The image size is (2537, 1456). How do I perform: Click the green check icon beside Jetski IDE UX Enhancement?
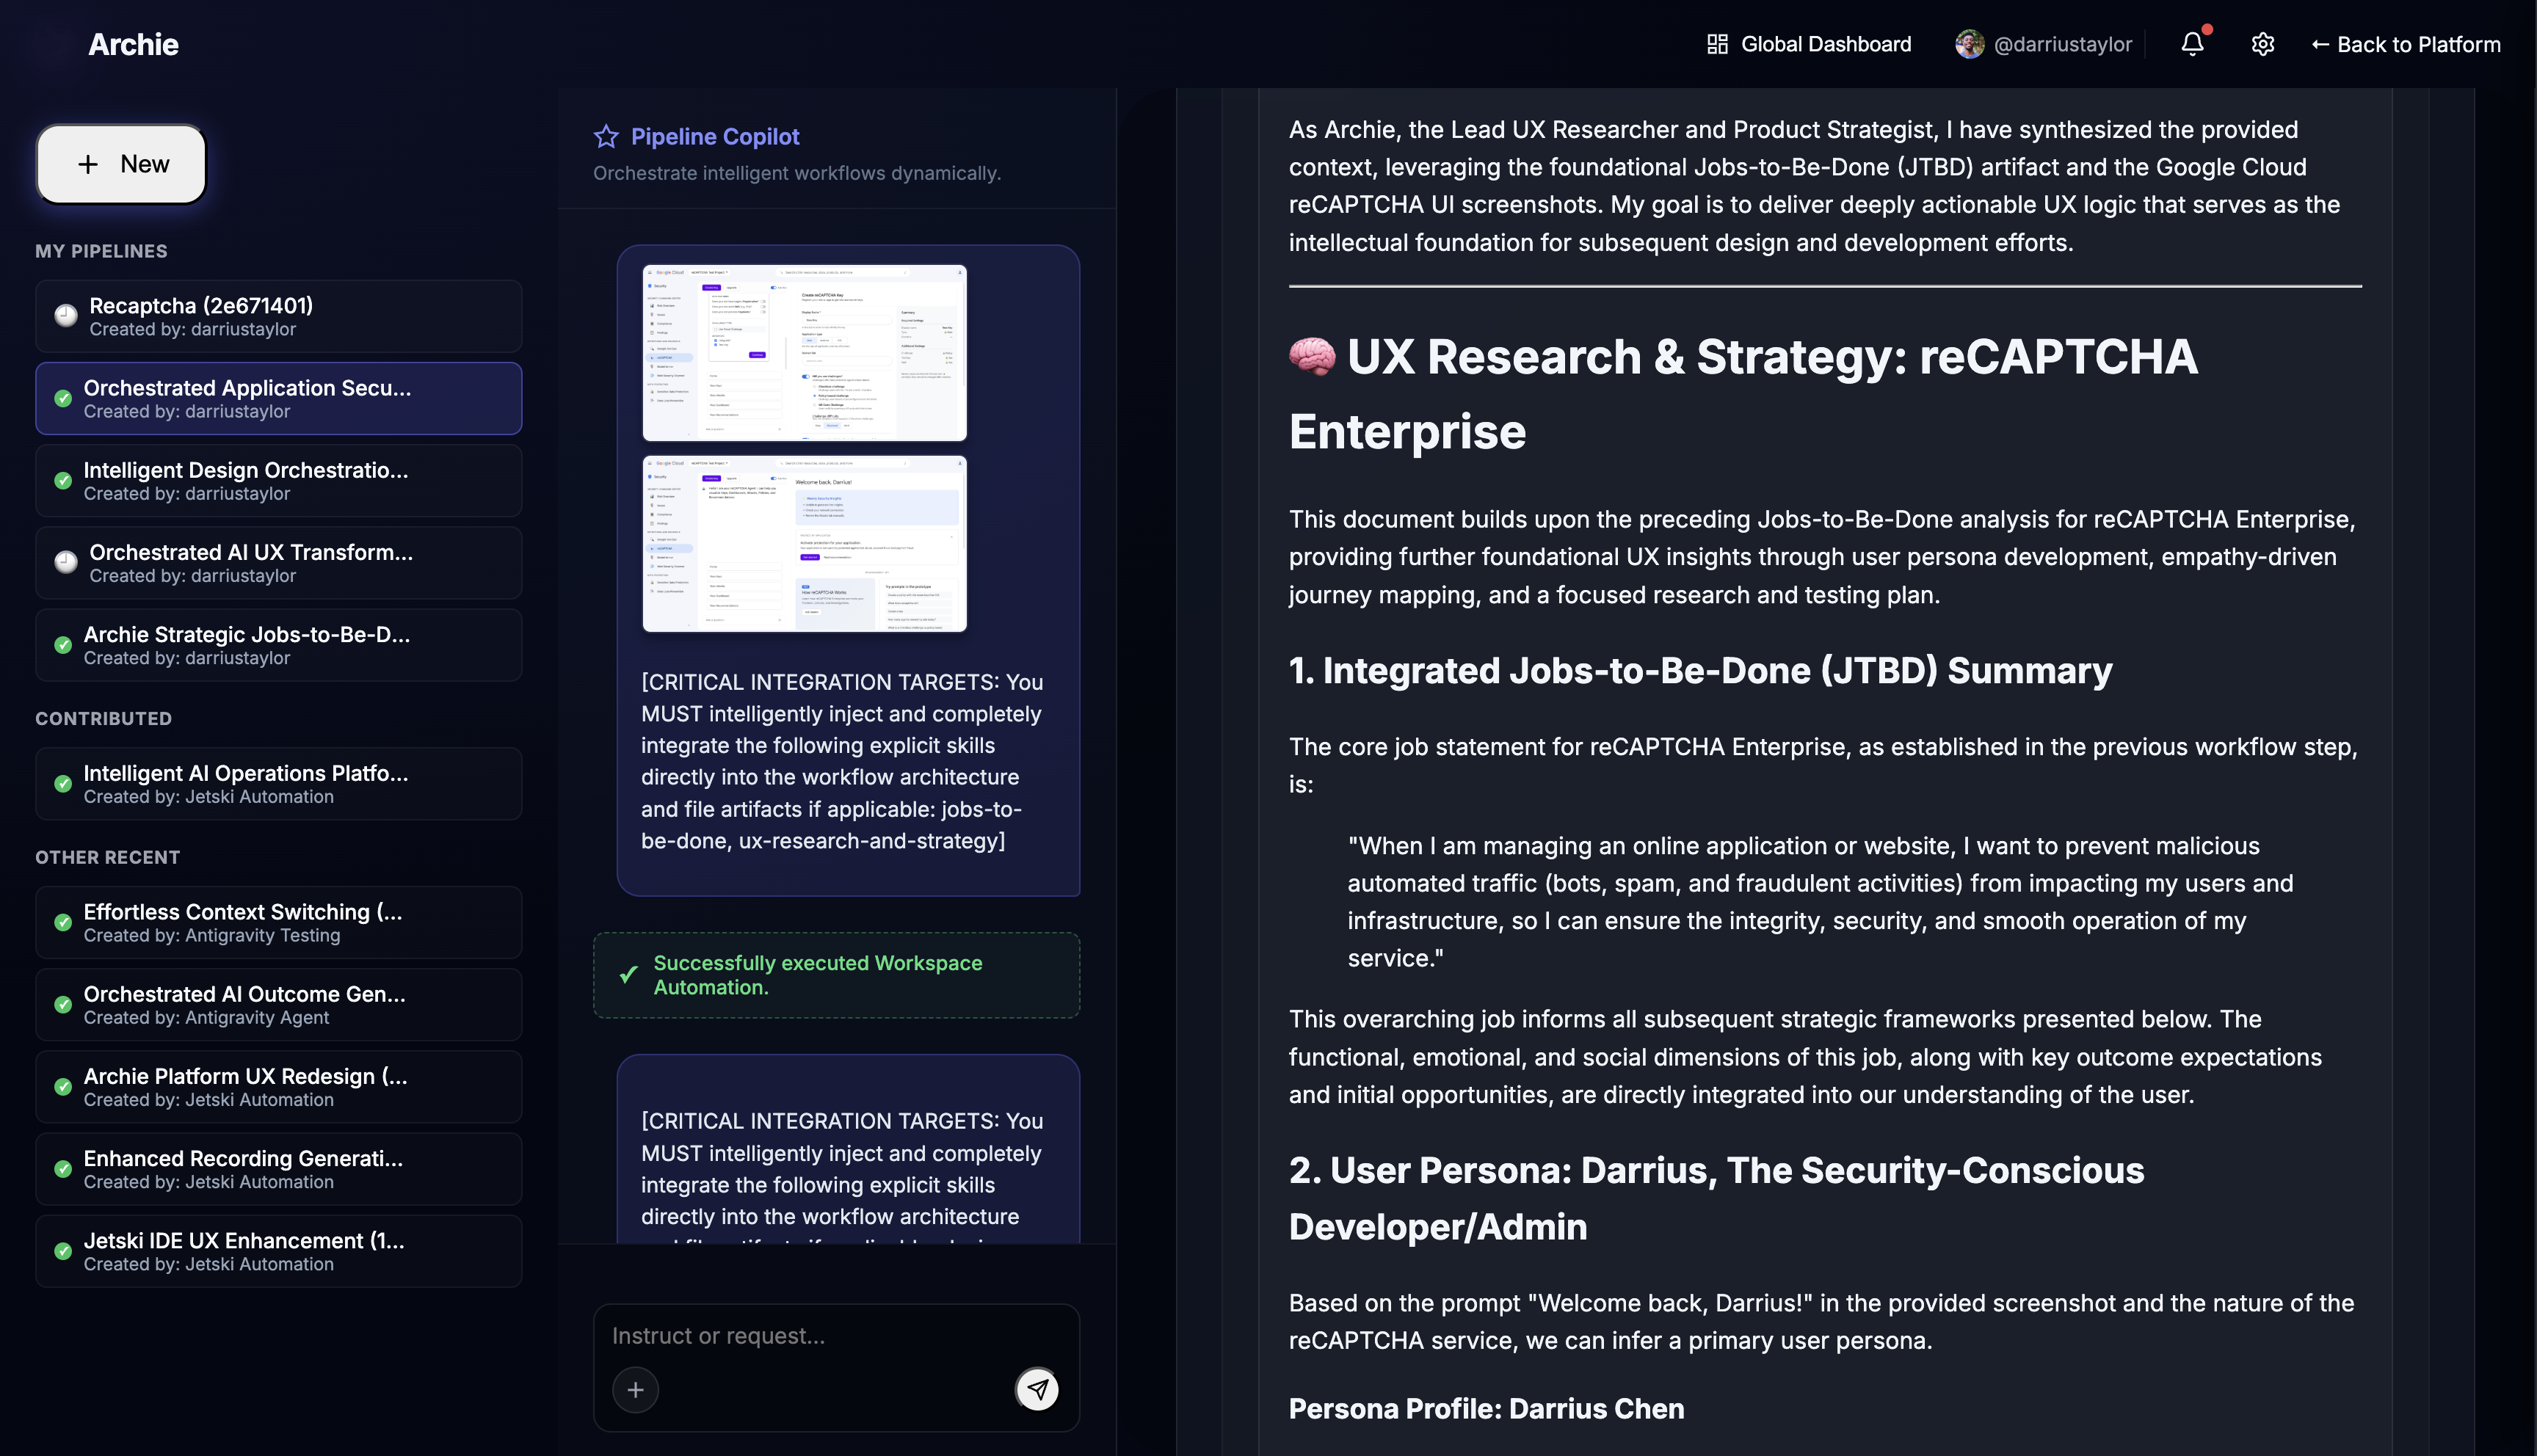pyautogui.click(x=63, y=1251)
